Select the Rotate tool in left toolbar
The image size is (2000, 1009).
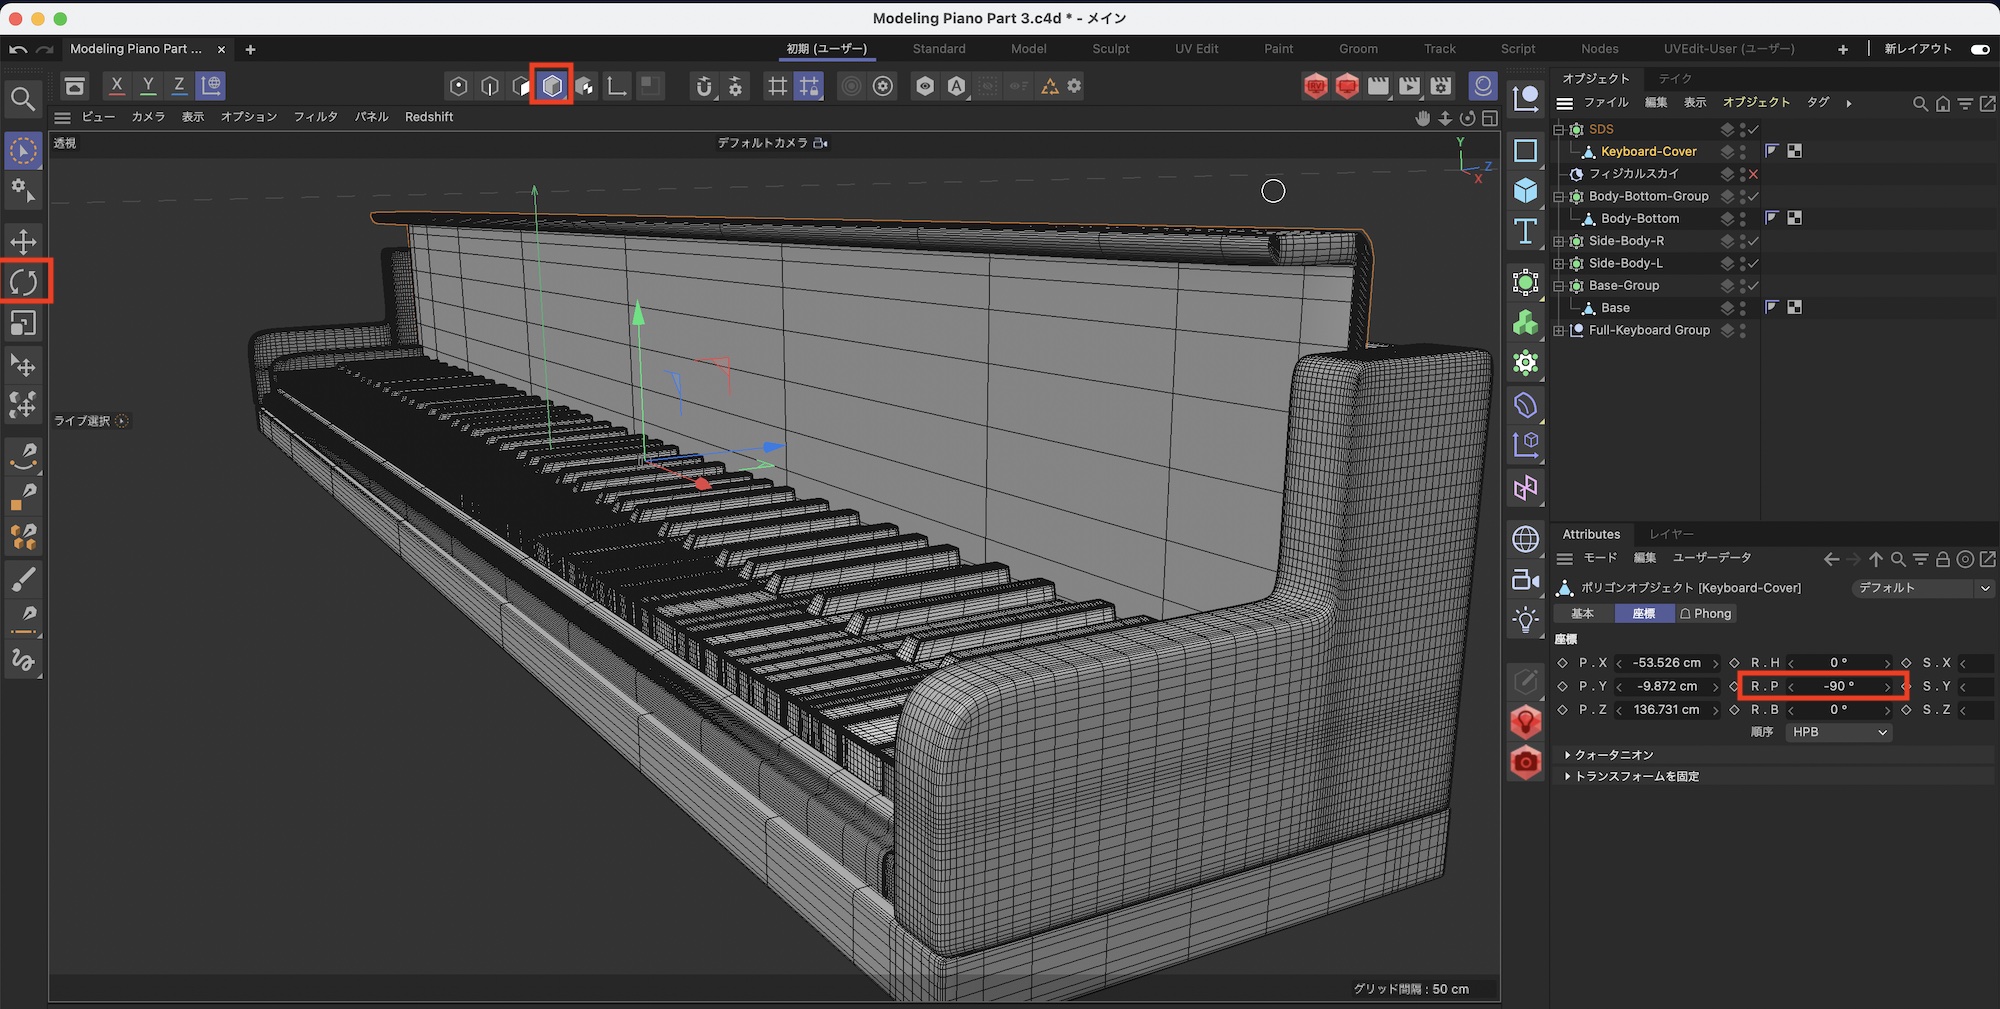pyautogui.click(x=24, y=283)
